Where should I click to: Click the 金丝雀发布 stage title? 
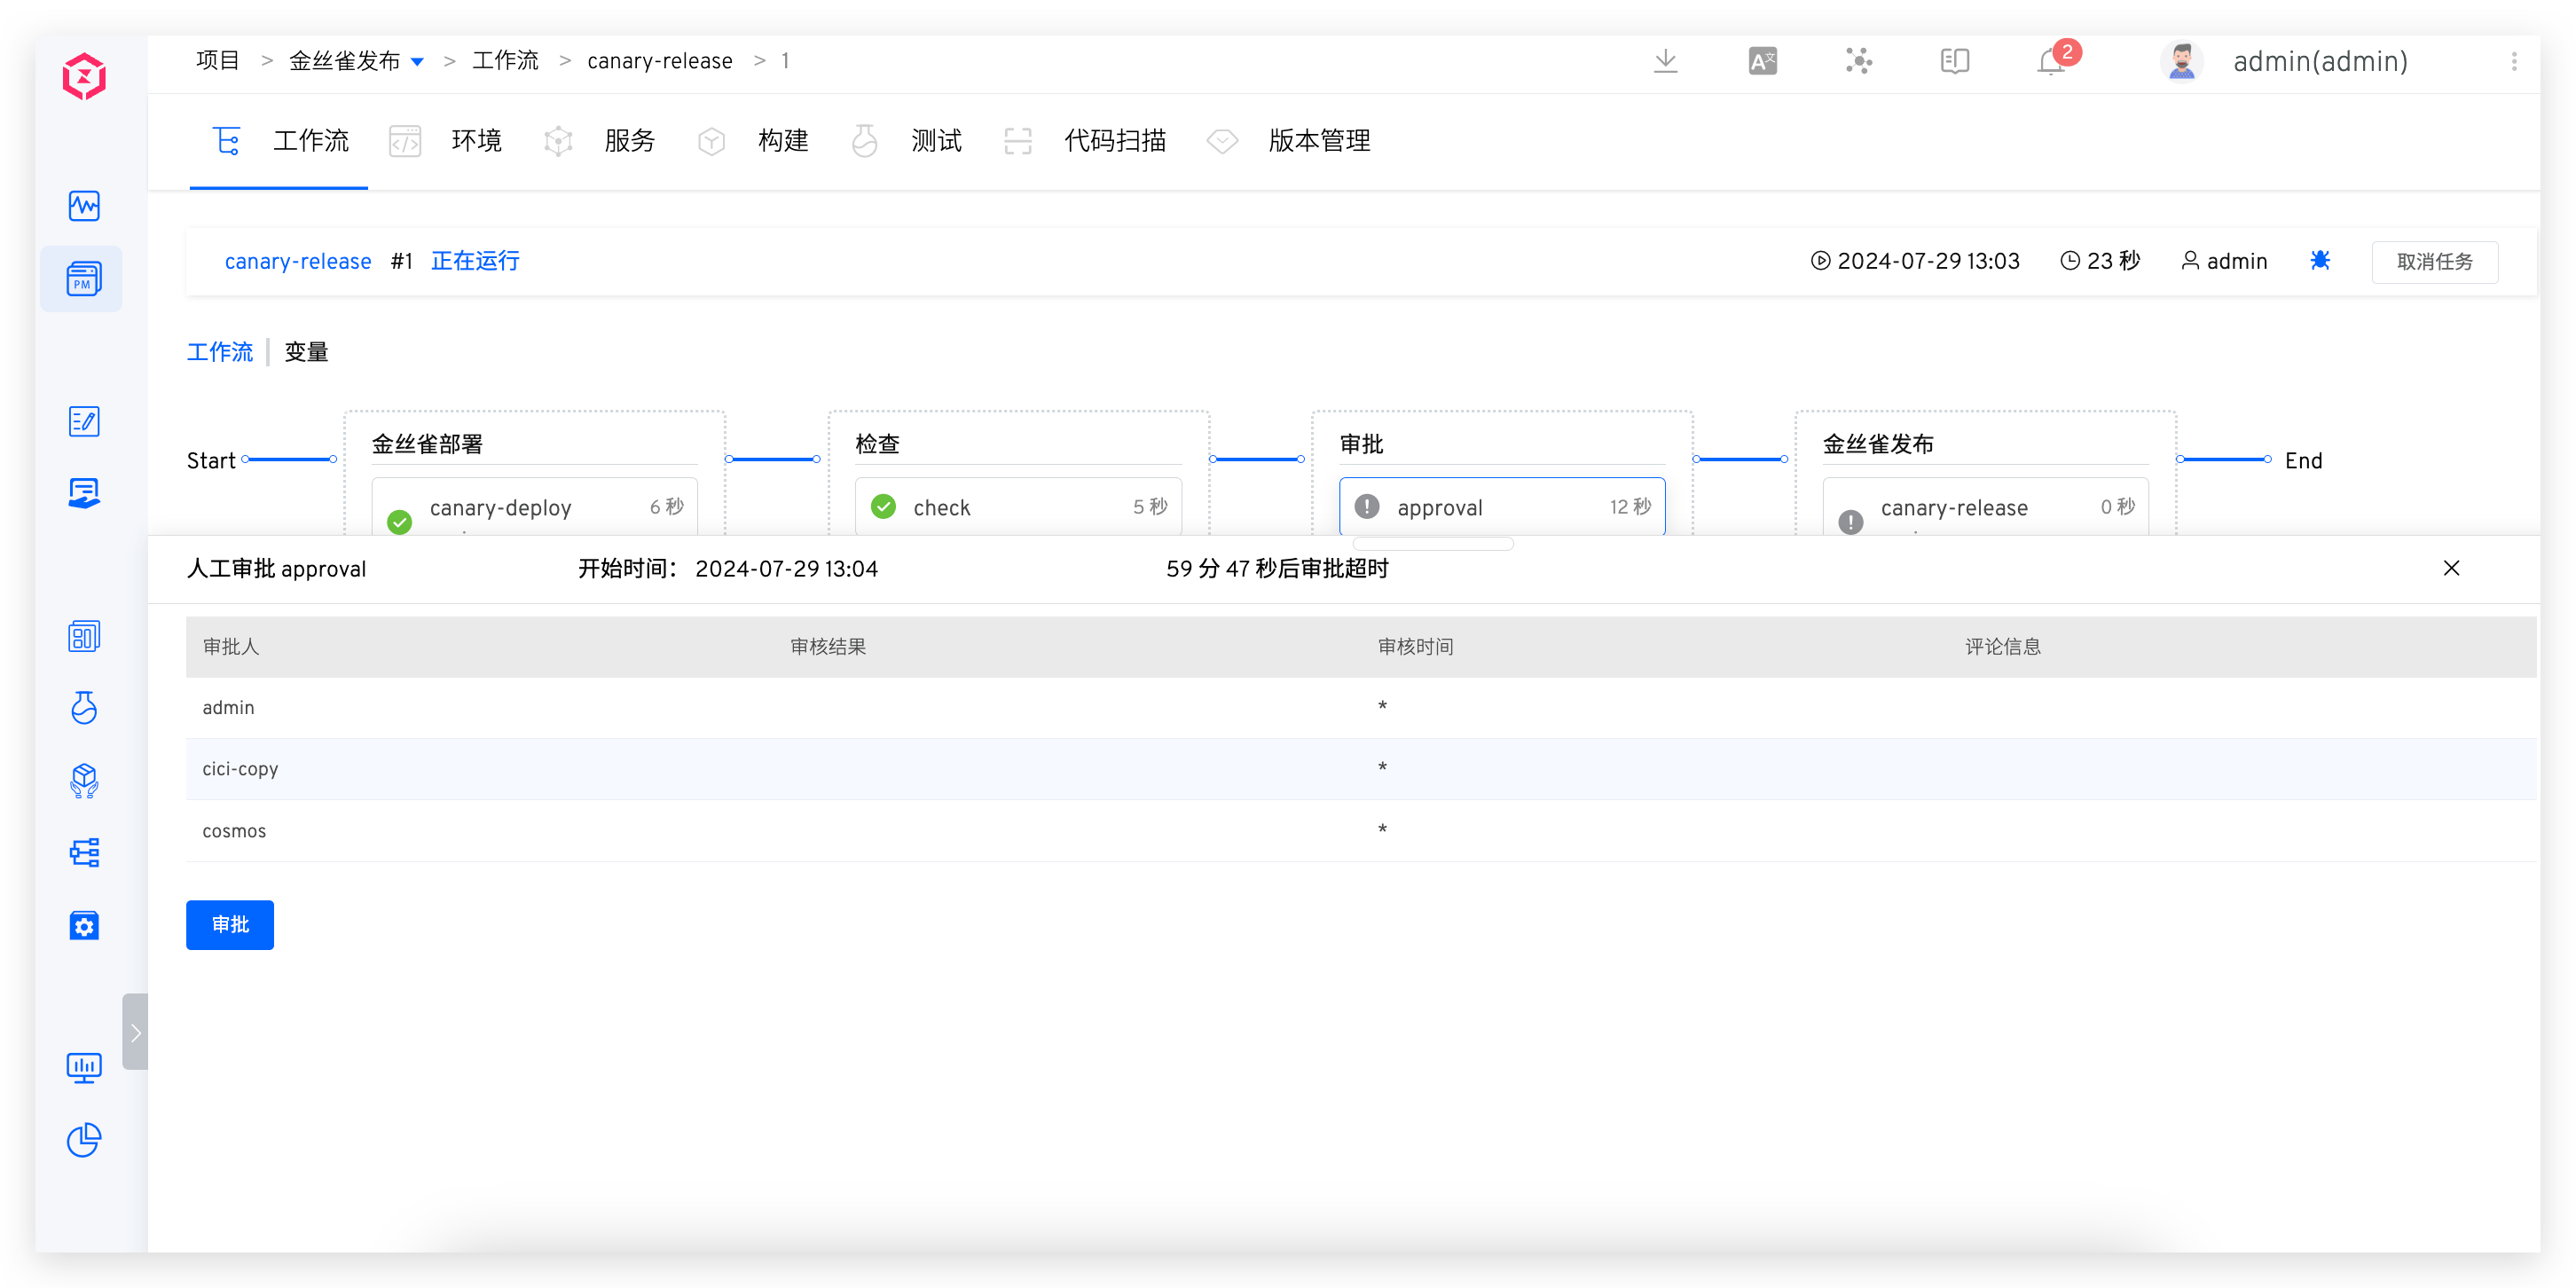pos(1878,444)
